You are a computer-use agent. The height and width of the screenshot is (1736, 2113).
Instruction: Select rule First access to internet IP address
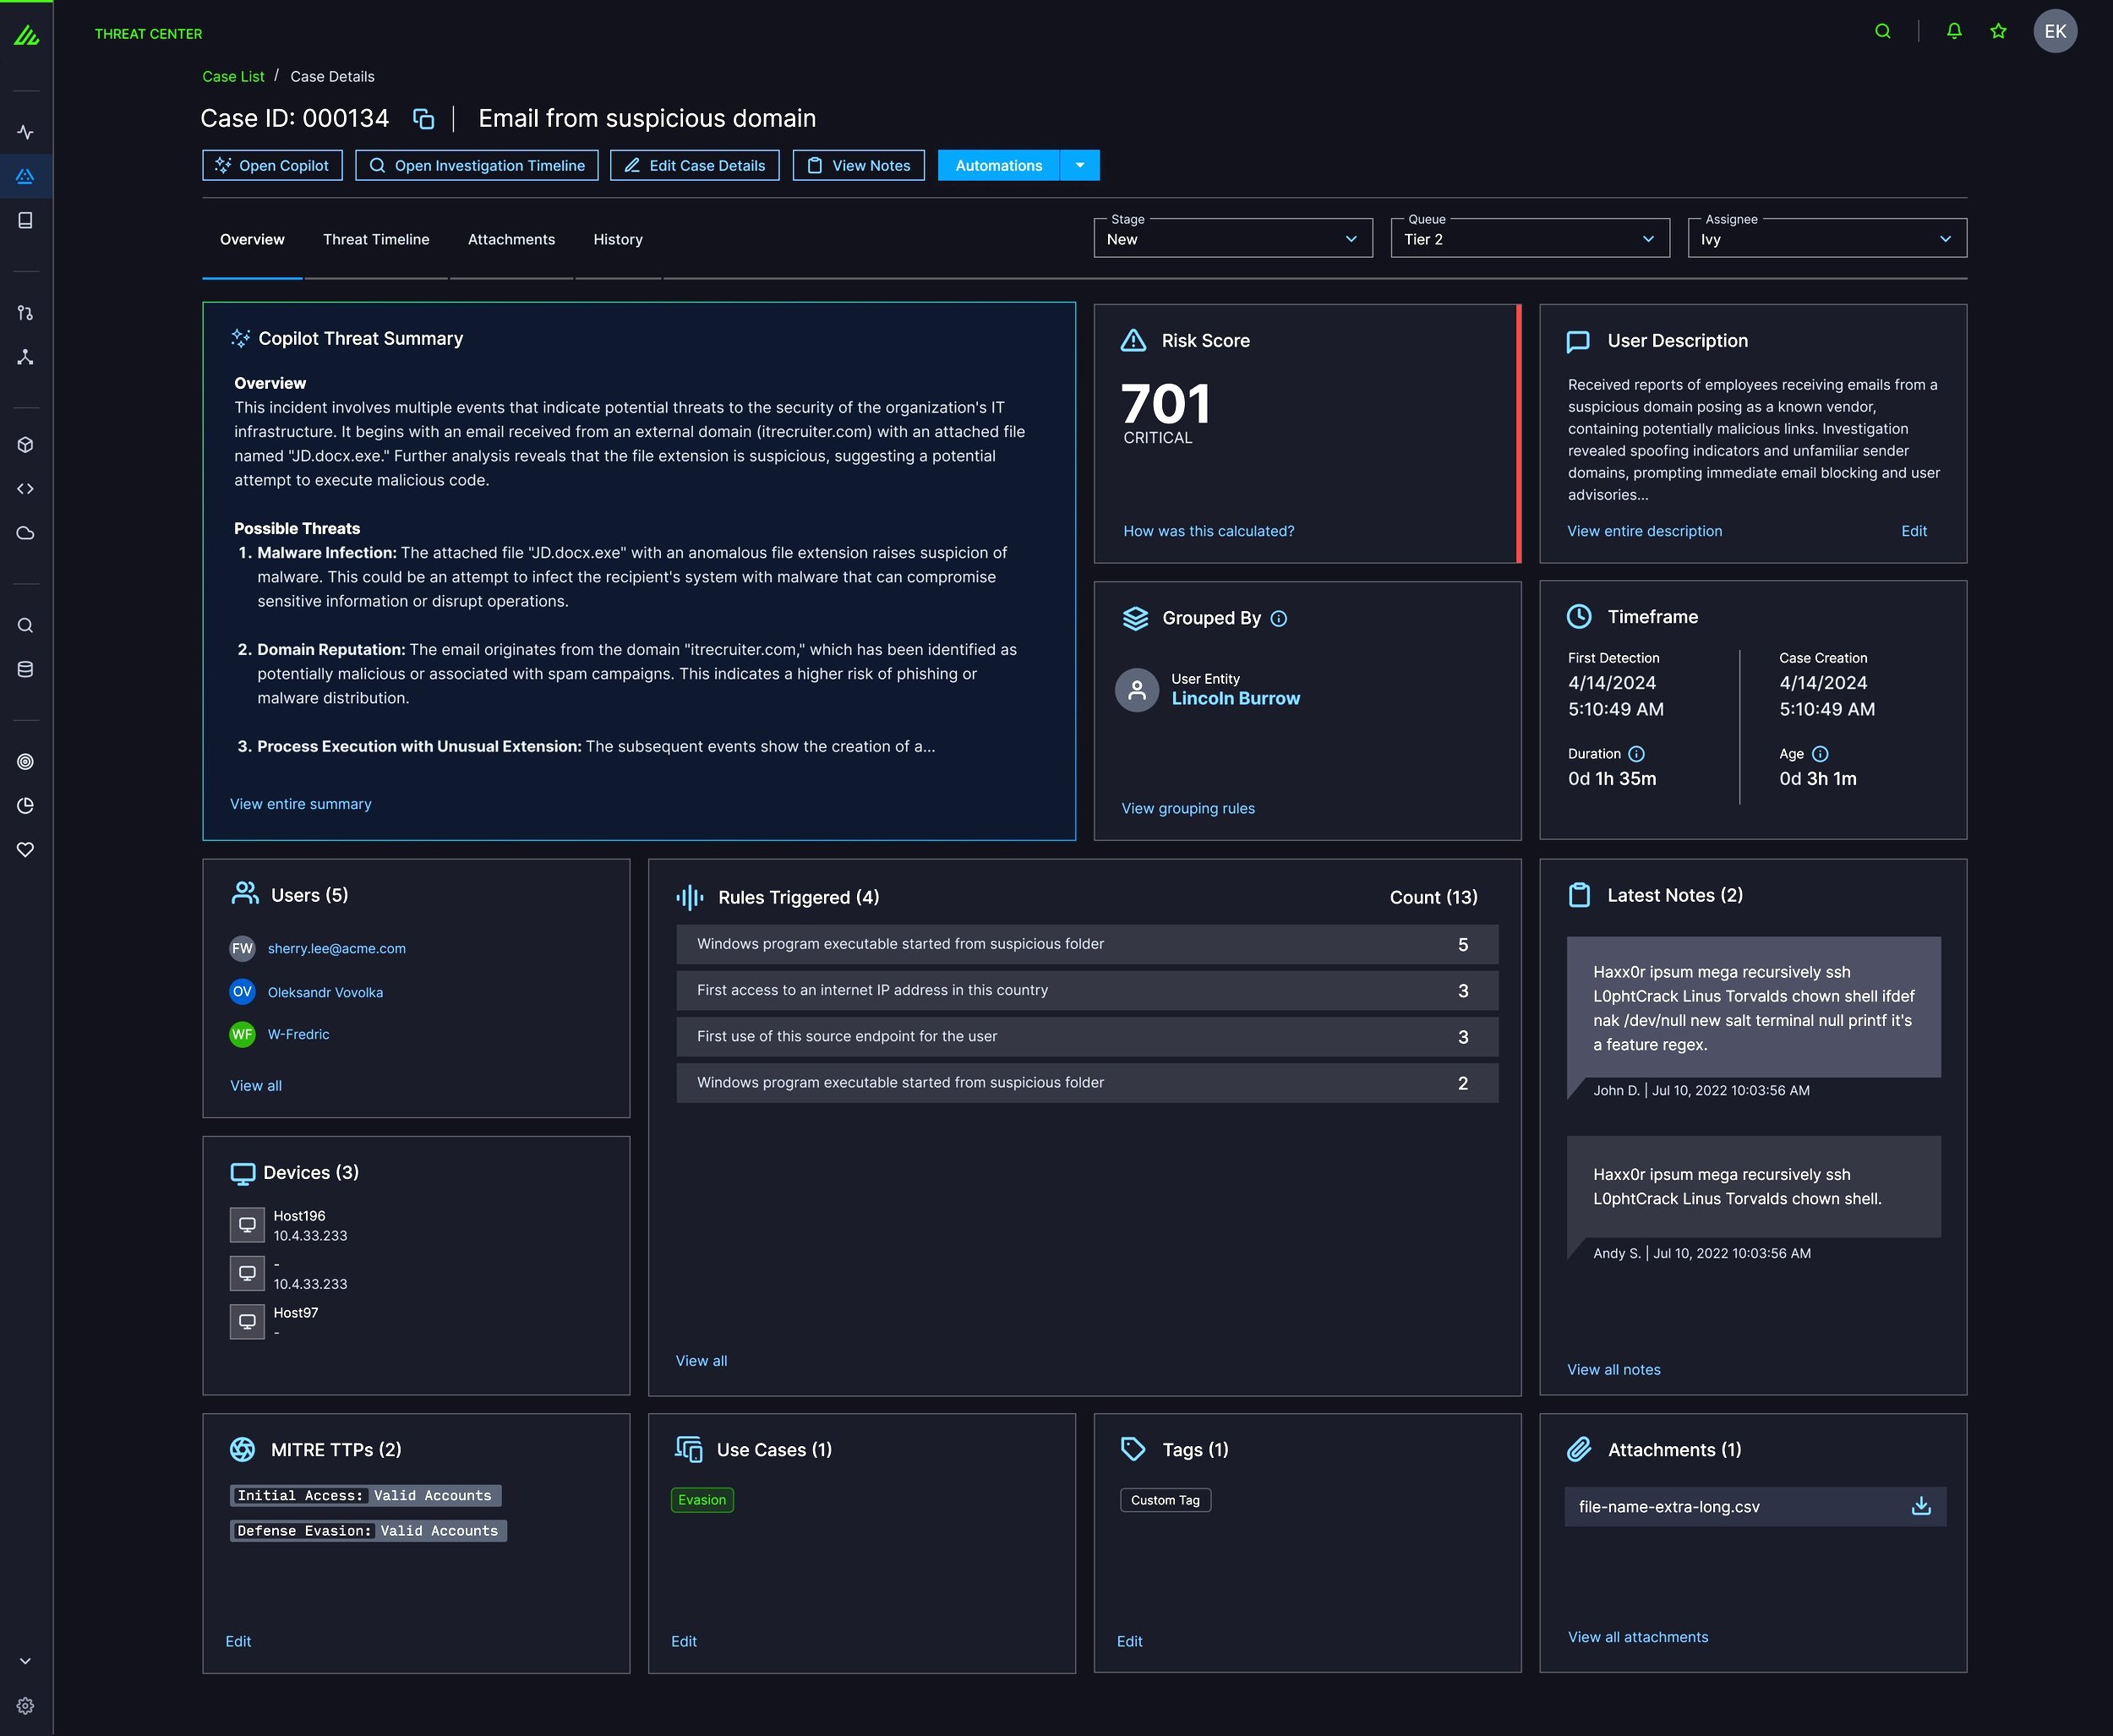(1087, 991)
